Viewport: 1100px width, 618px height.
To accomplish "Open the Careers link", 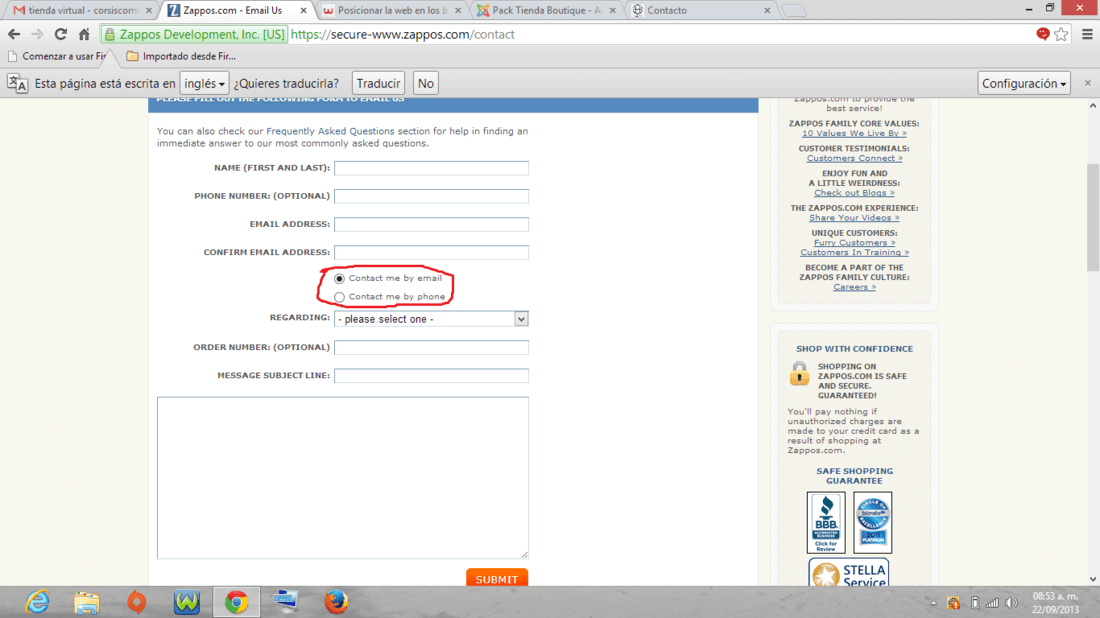I will (854, 287).
